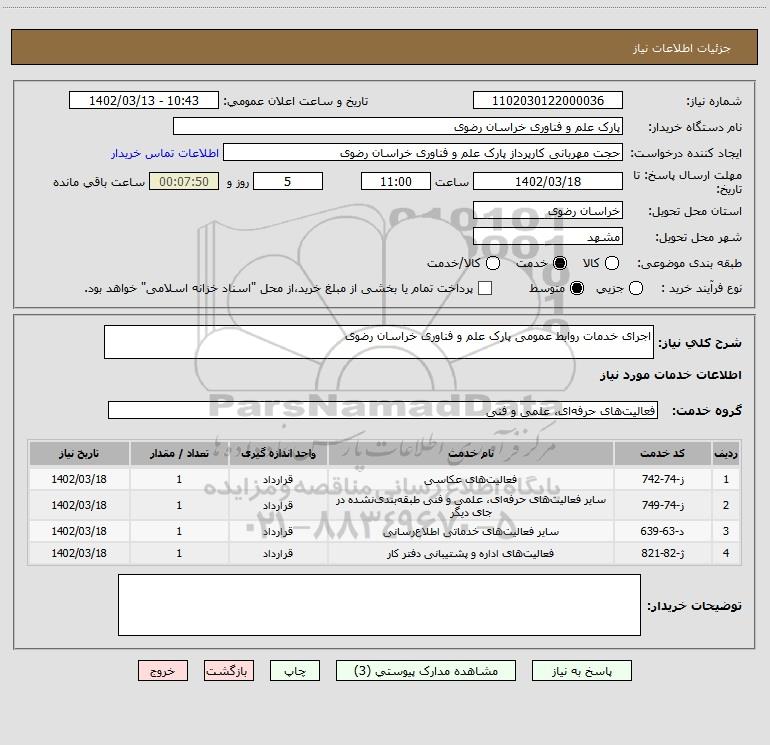
Task: Click the جزئیات اطلاعات نیاز header title
Action: 682,48
